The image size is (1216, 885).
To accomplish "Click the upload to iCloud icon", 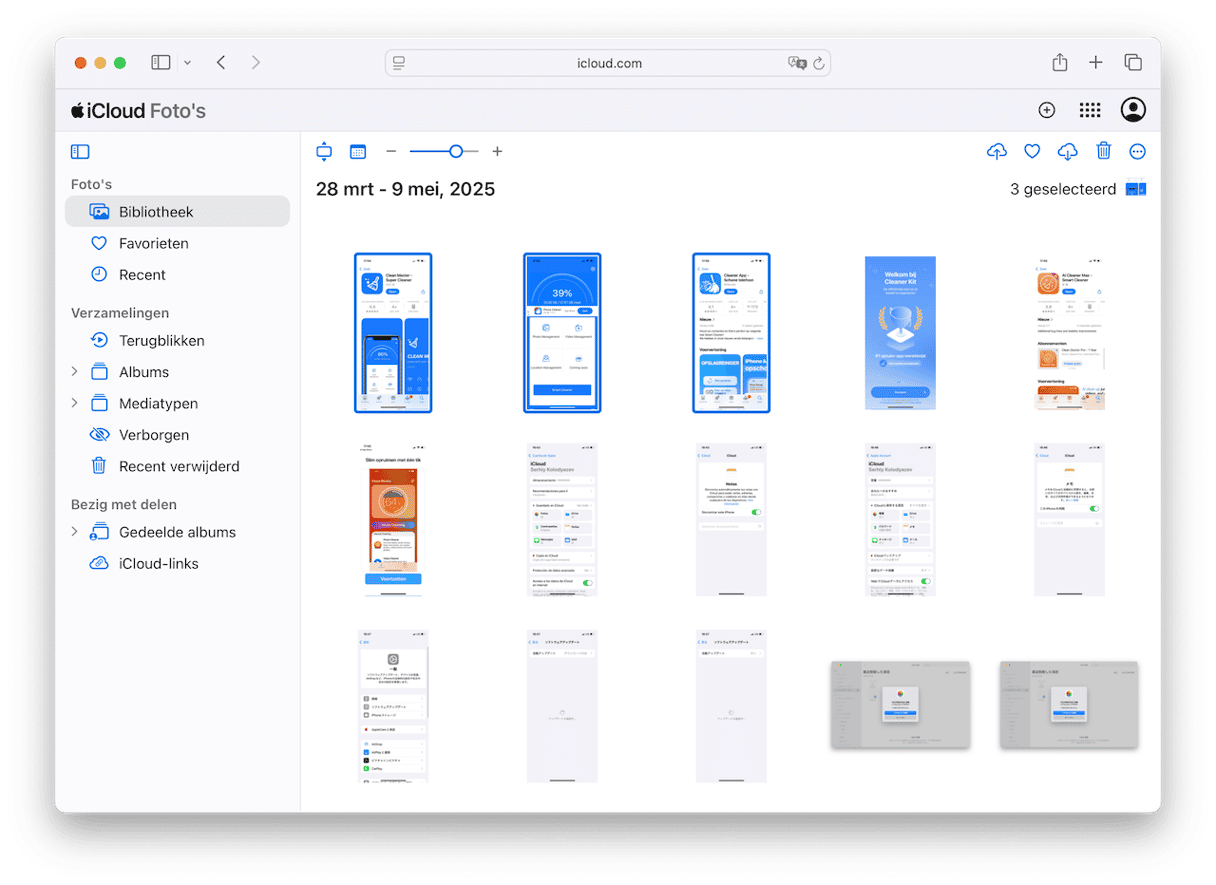I will [x=996, y=152].
